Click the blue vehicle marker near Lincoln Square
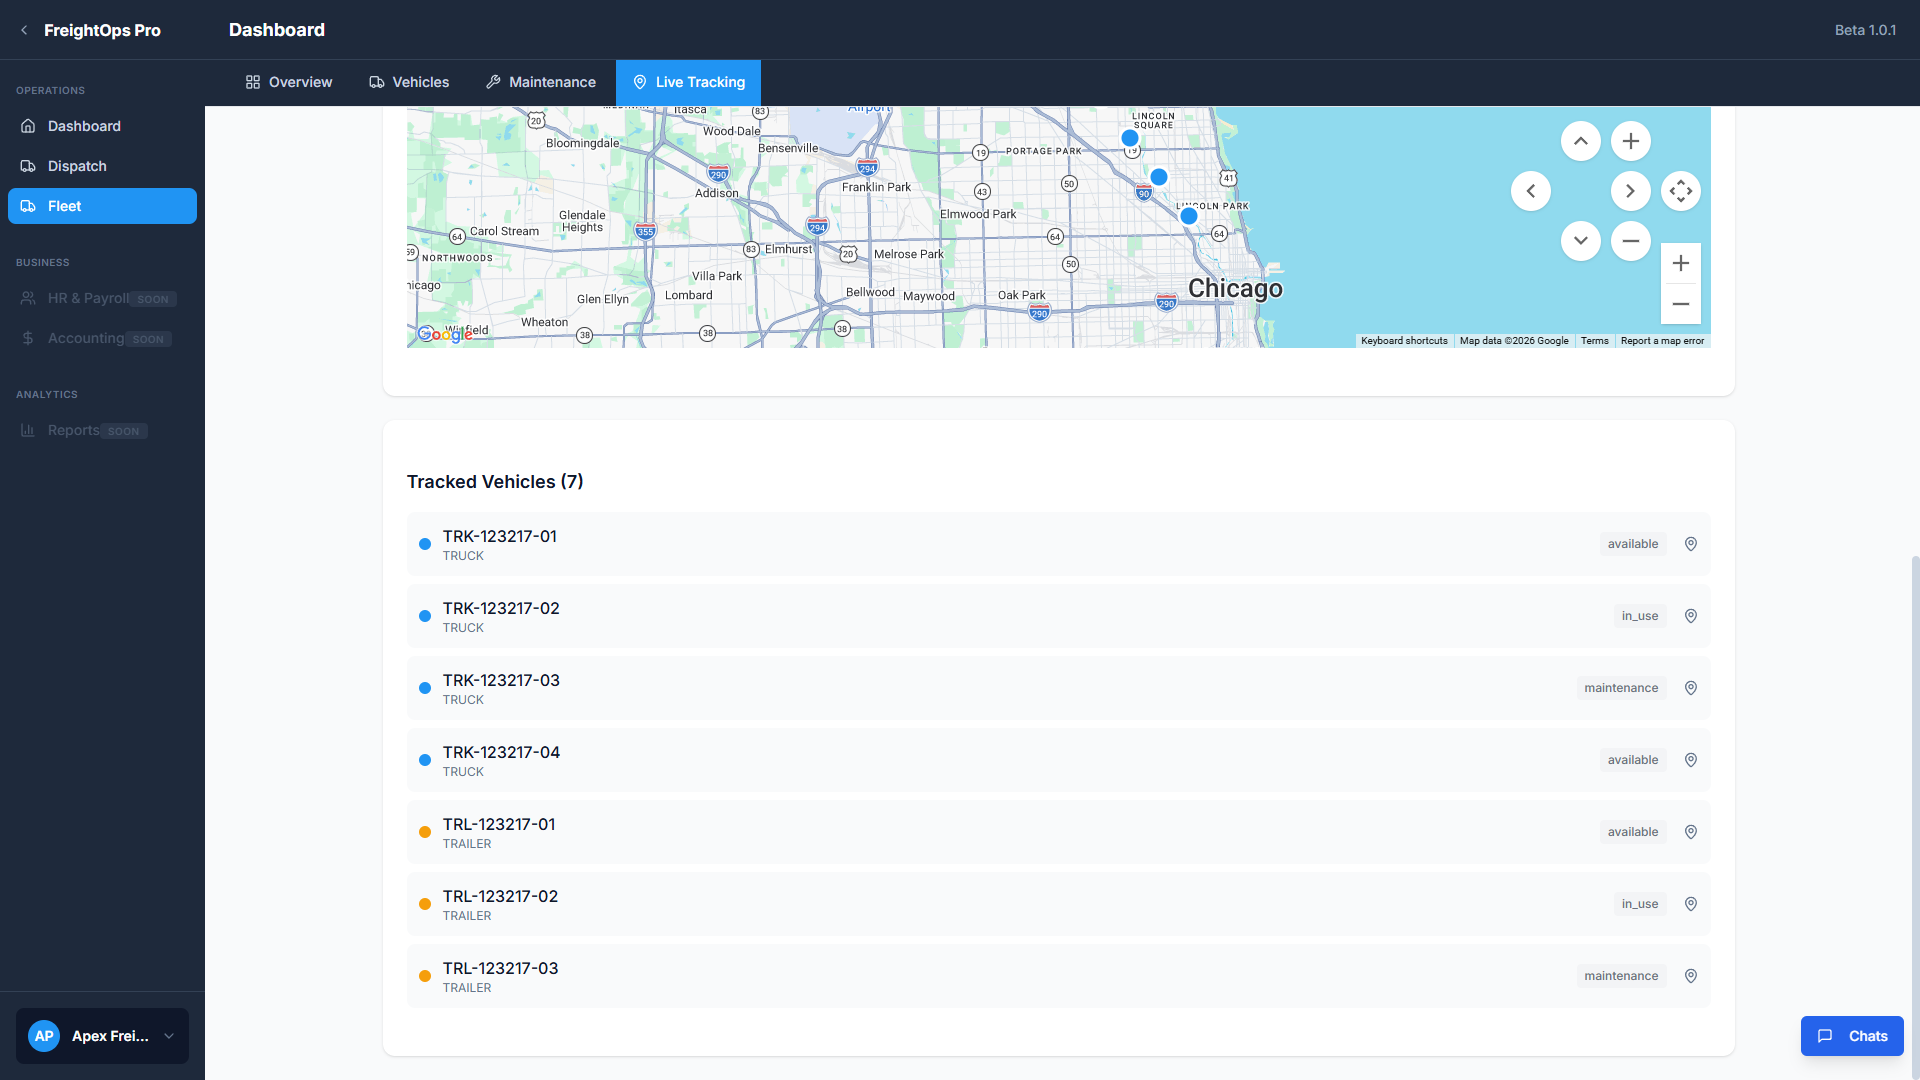 1129,138
